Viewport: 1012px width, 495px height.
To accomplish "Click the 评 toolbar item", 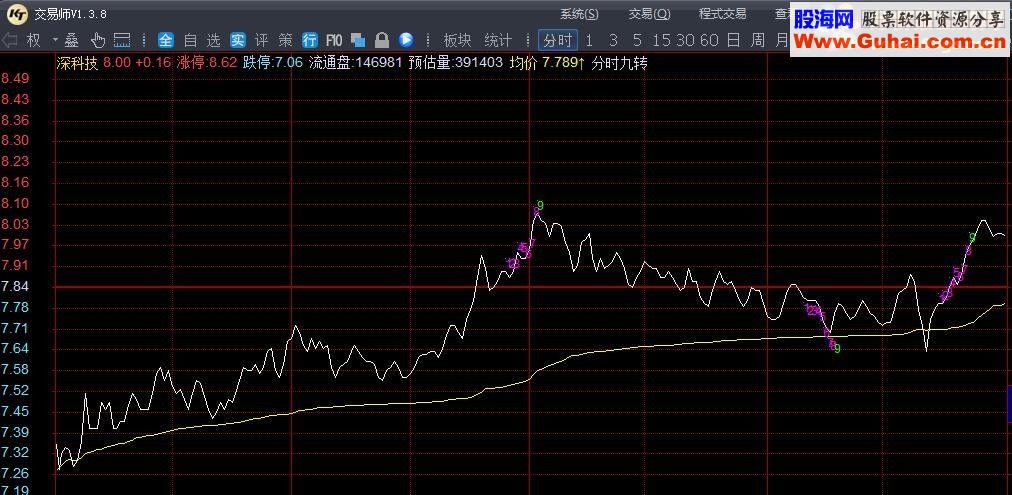I will [x=261, y=41].
